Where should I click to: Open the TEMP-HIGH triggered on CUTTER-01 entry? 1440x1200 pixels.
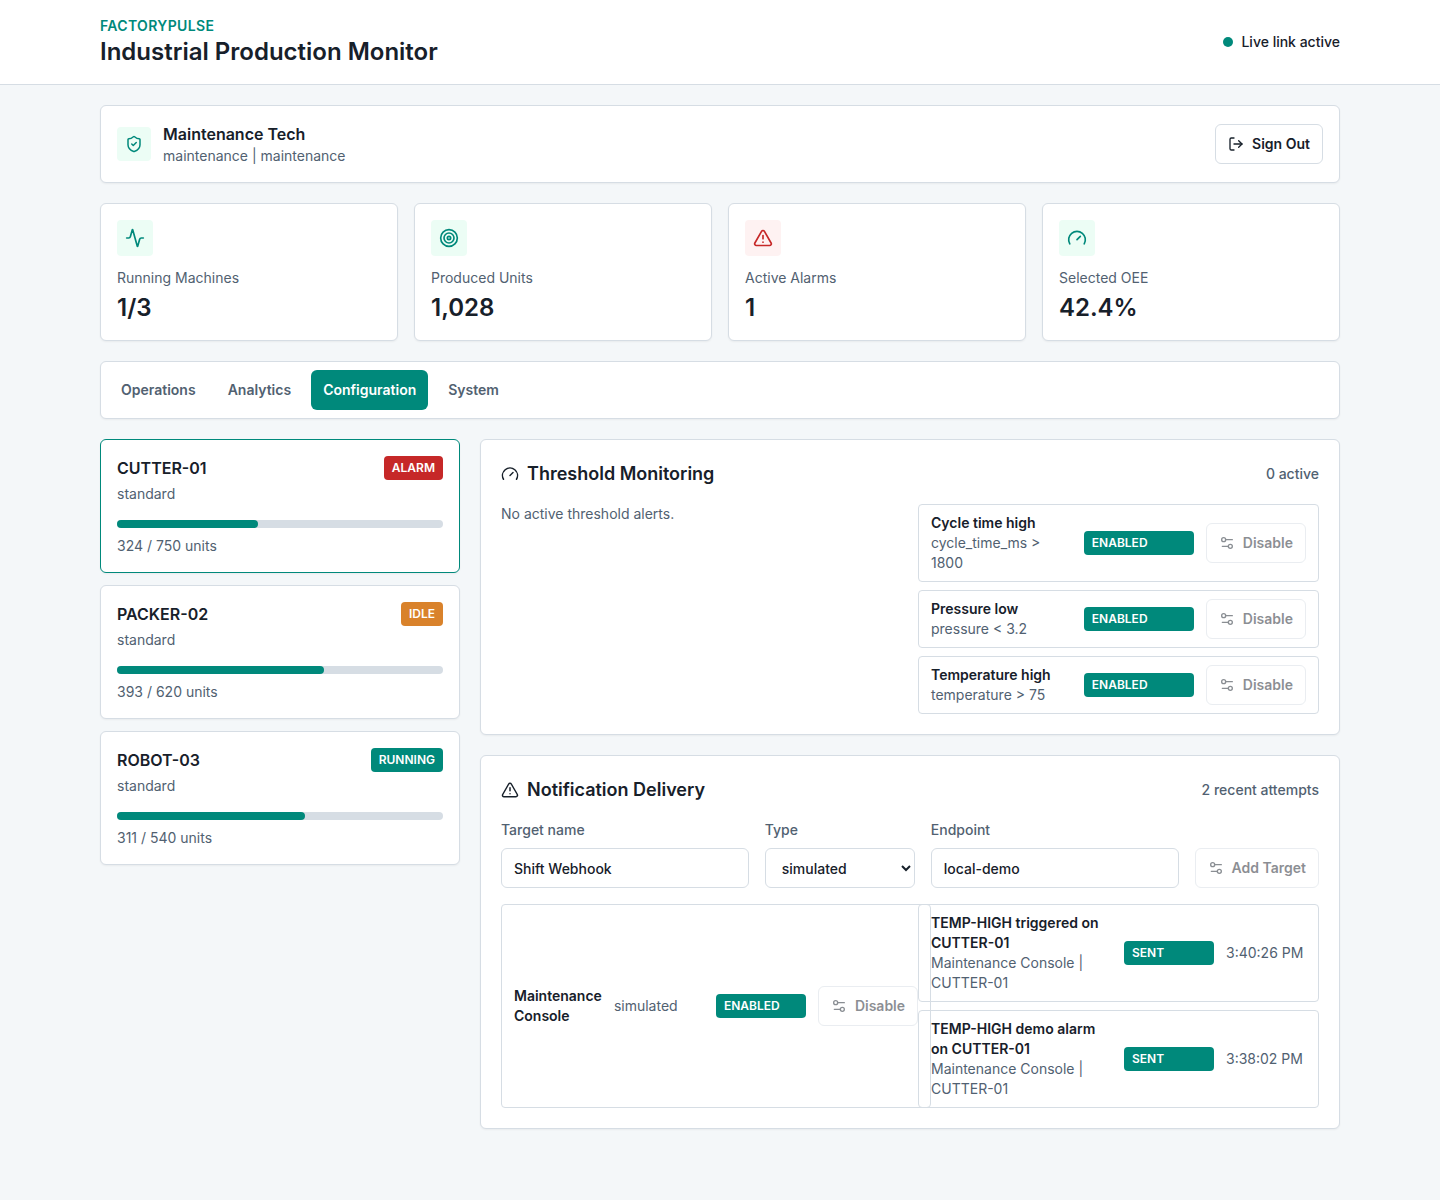[x=1118, y=953]
